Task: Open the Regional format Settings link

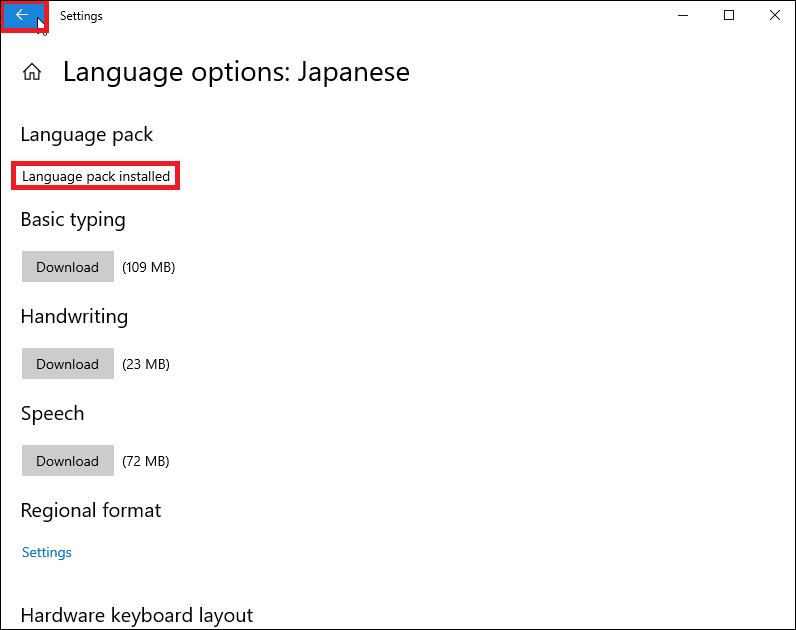Action: pyautogui.click(x=47, y=552)
